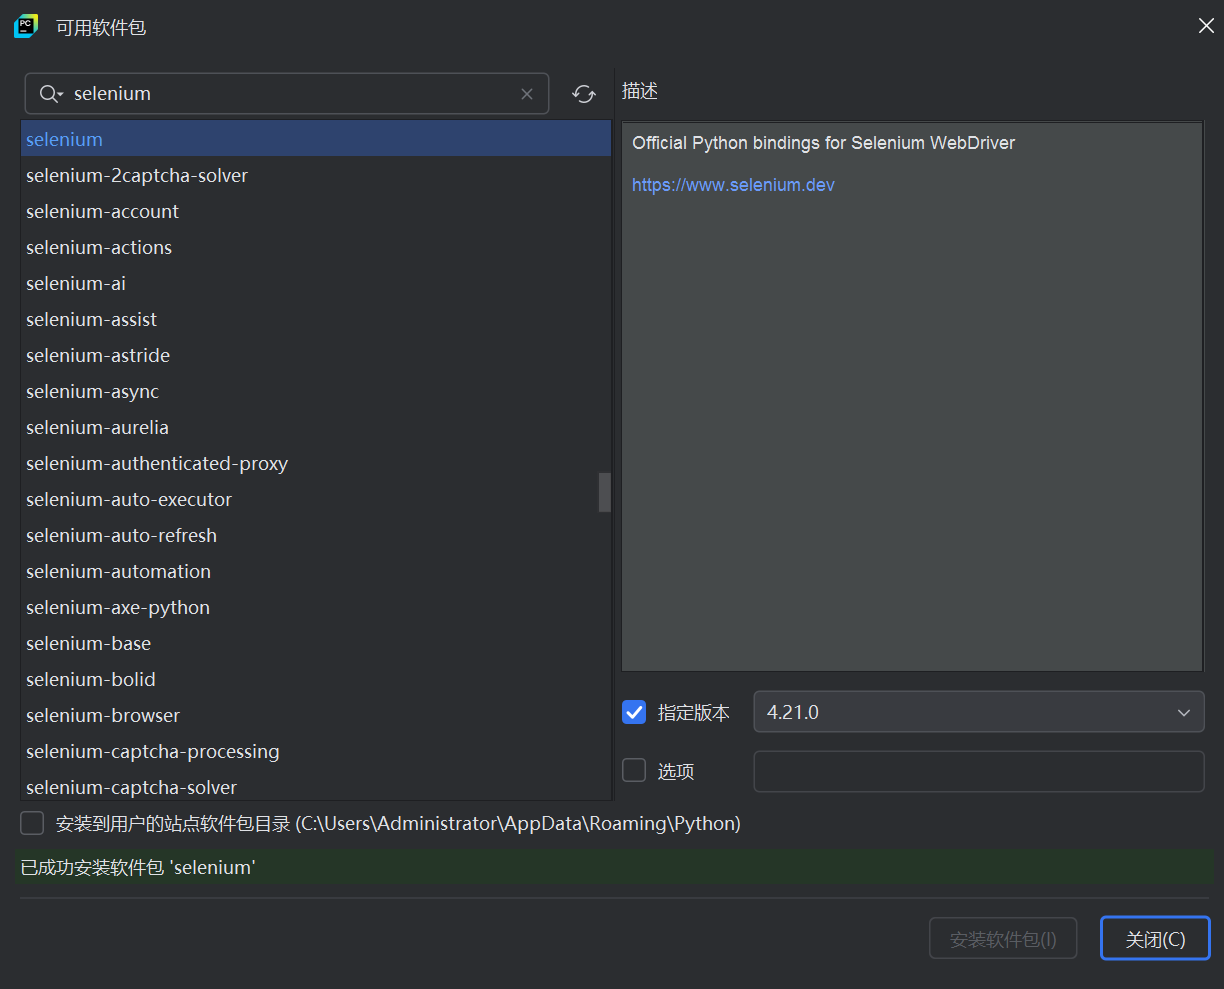
Task: Uncheck the specify version checkbox
Action: point(634,712)
